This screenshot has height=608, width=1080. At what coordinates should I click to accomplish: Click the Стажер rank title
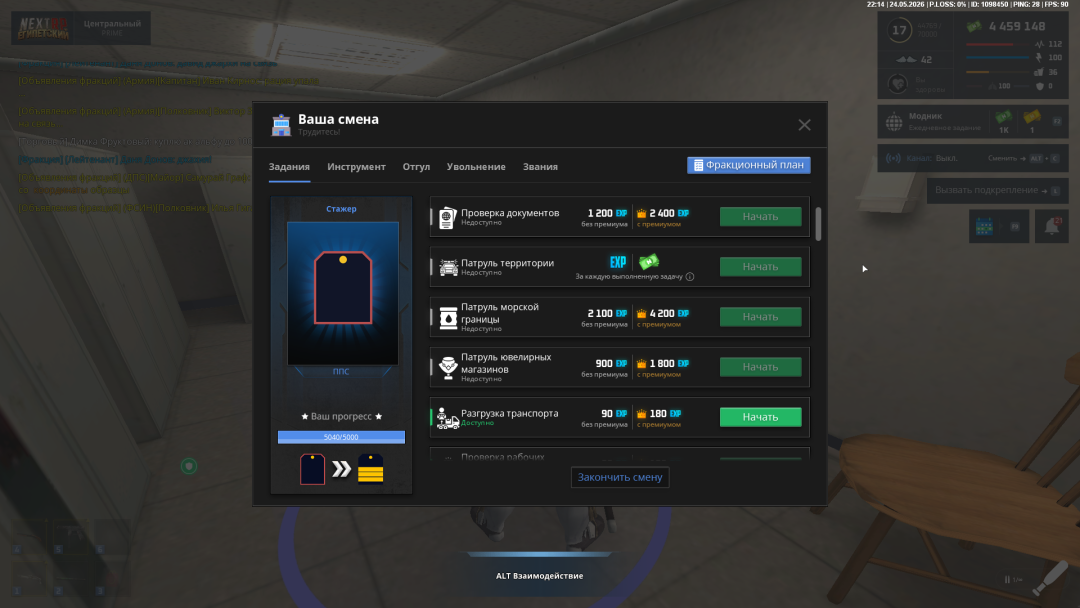tap(342, 209)
